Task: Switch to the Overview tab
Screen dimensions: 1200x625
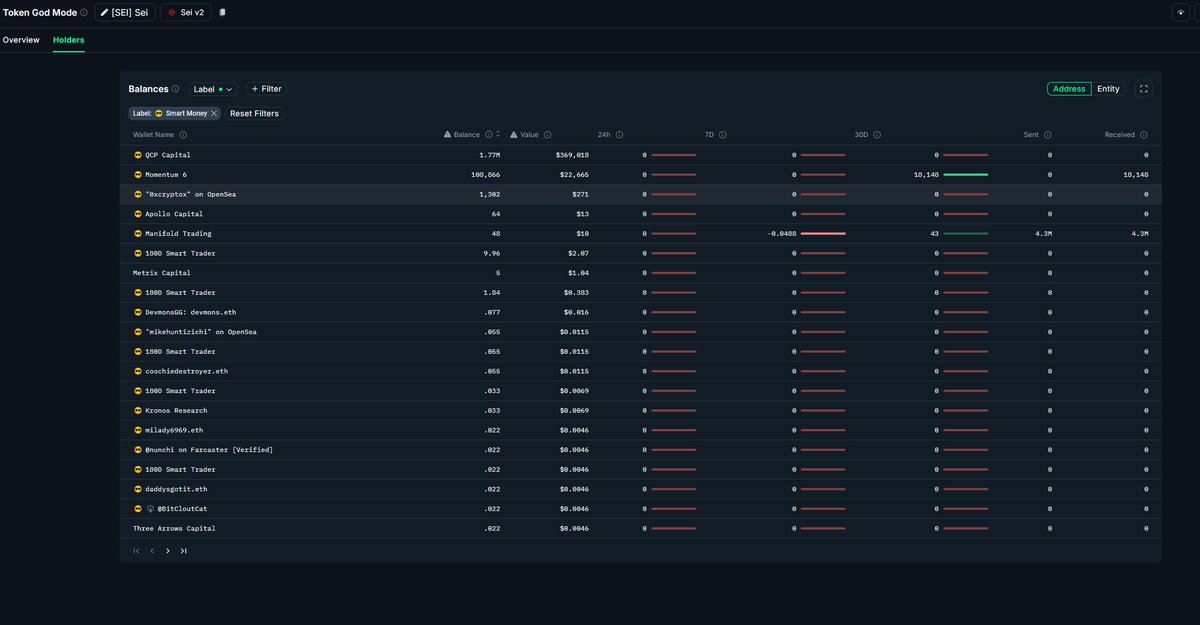Action: click(21, 40)
